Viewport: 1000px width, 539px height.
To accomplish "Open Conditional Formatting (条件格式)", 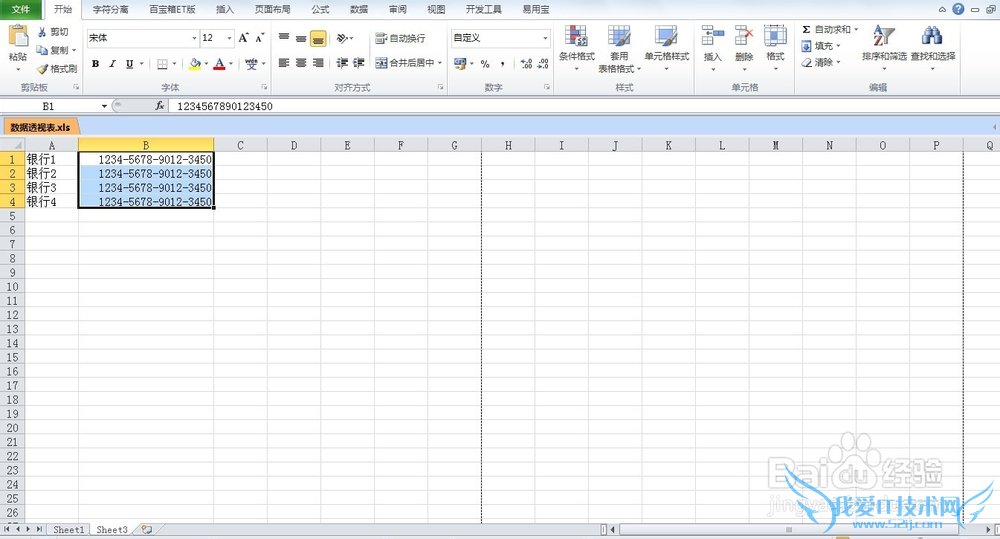I will 577,48.
